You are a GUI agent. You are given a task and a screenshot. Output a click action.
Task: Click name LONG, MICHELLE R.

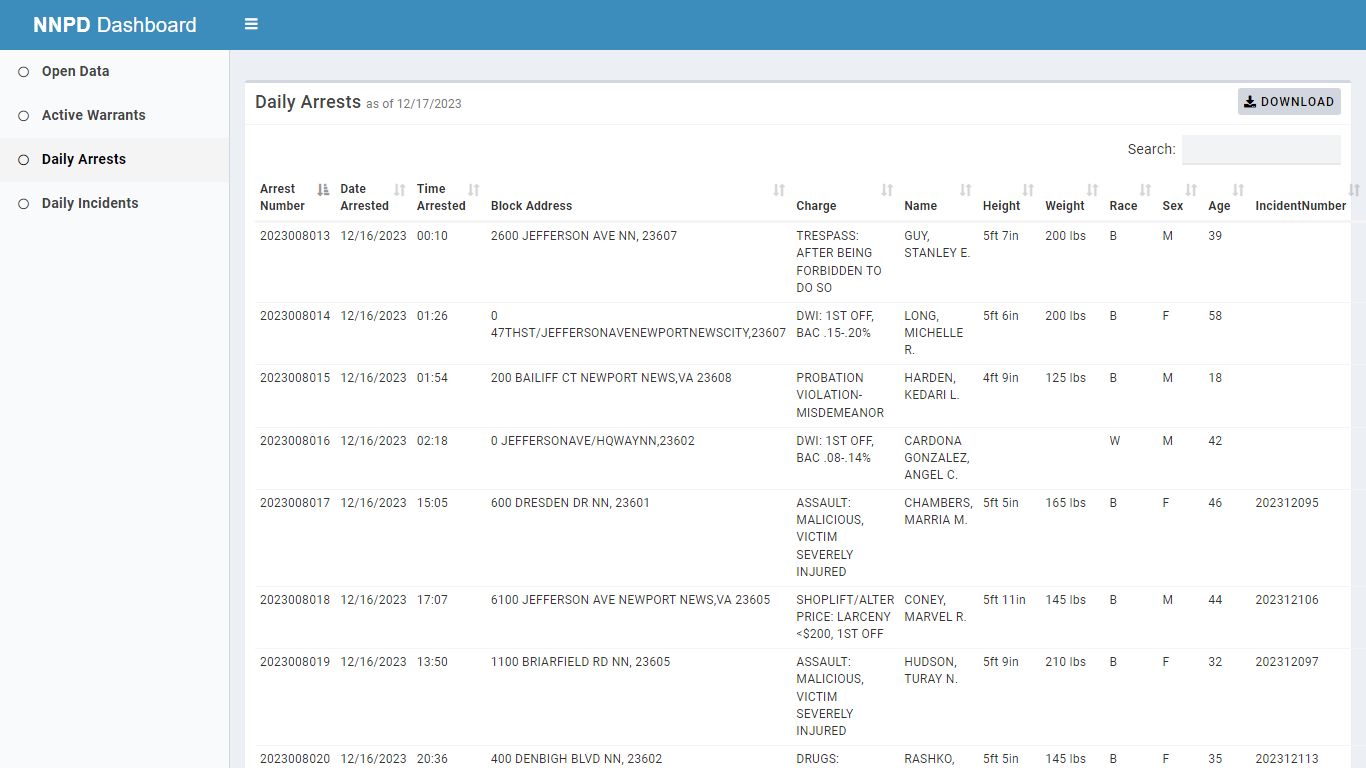[x=934, y=333]
